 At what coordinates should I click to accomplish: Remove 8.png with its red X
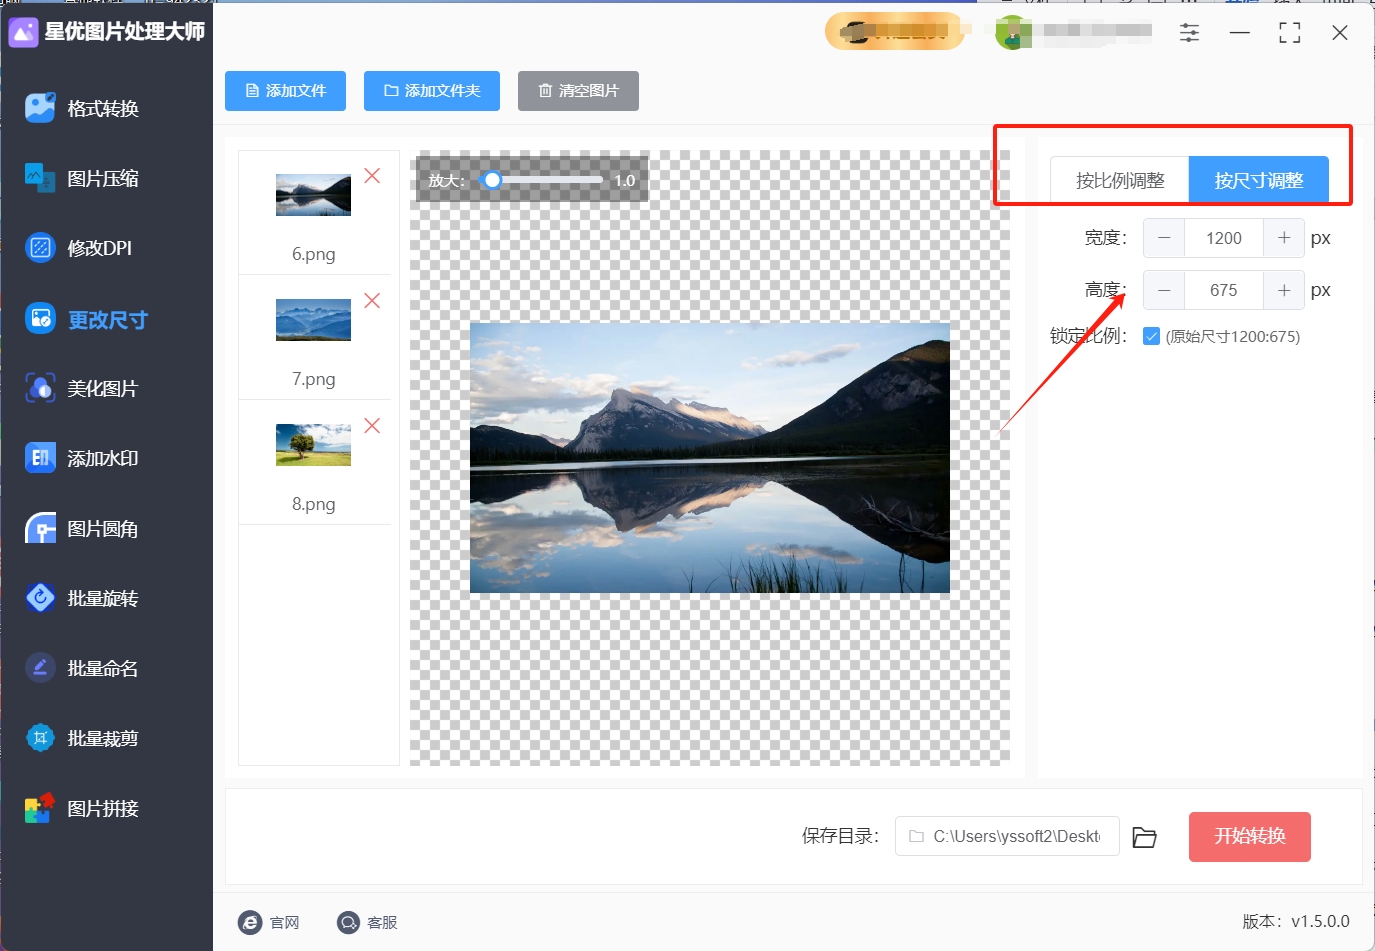pos(372,426)
